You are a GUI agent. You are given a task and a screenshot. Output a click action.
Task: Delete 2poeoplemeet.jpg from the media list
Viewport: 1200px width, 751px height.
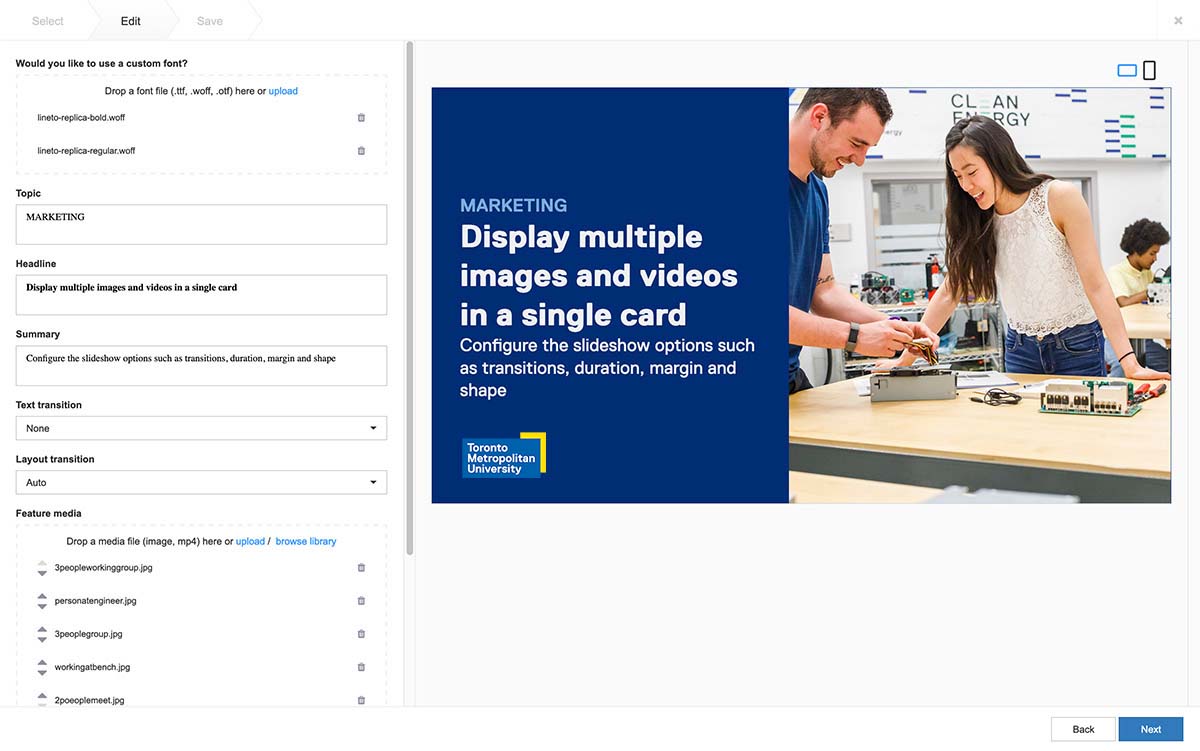(x=361, y=700)
